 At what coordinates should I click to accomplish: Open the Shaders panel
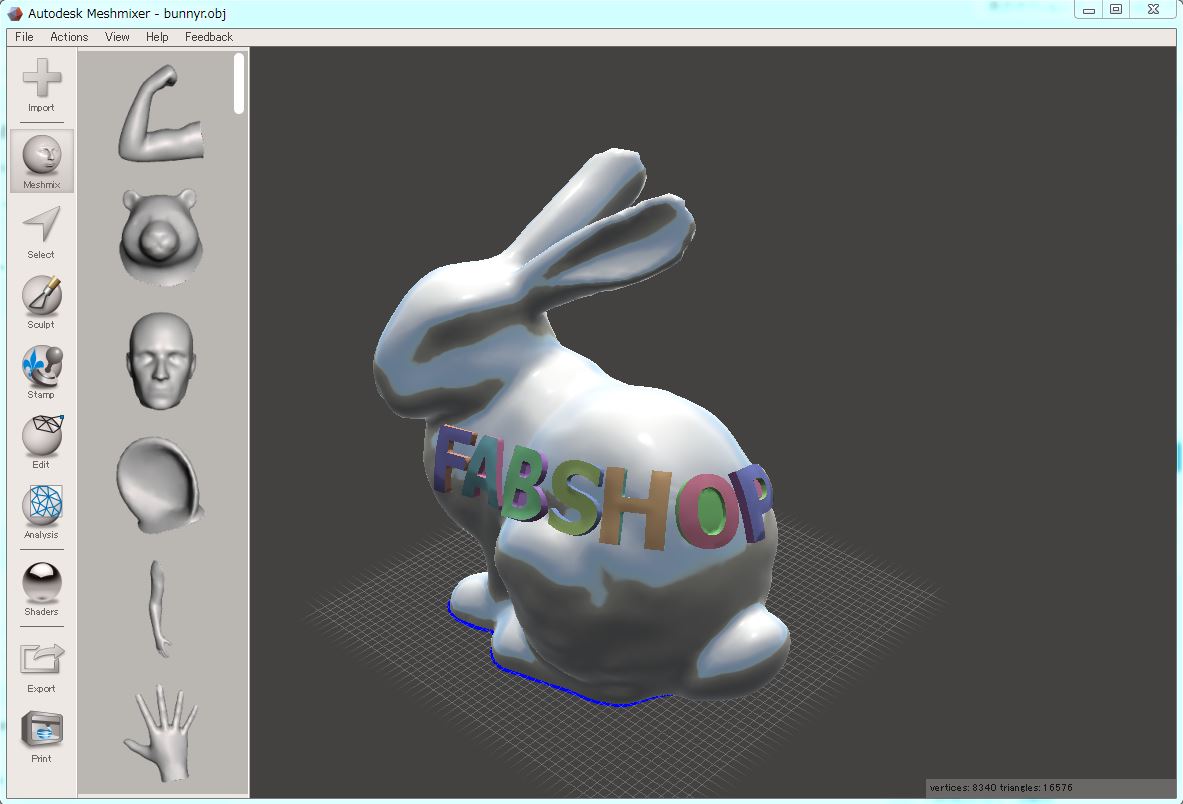(x=41, y=590)
